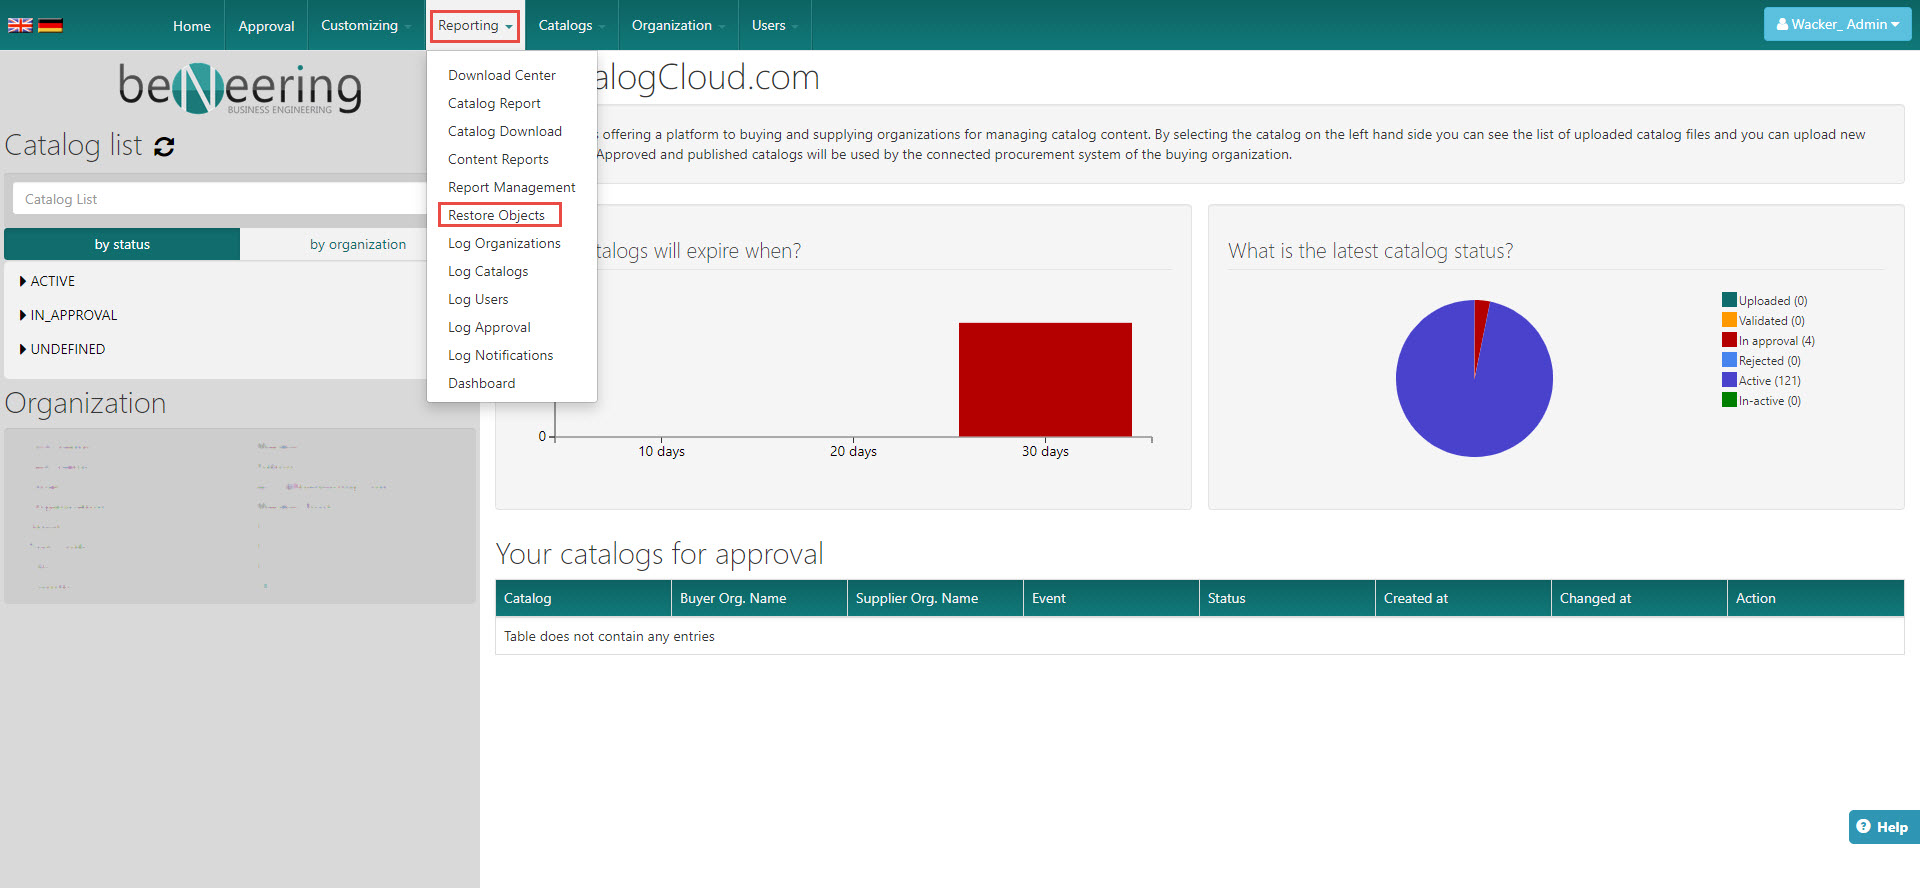Viewport: 1920px width, 888px height.
Task: Open the Help button
Action: [x=1882, y=827]
